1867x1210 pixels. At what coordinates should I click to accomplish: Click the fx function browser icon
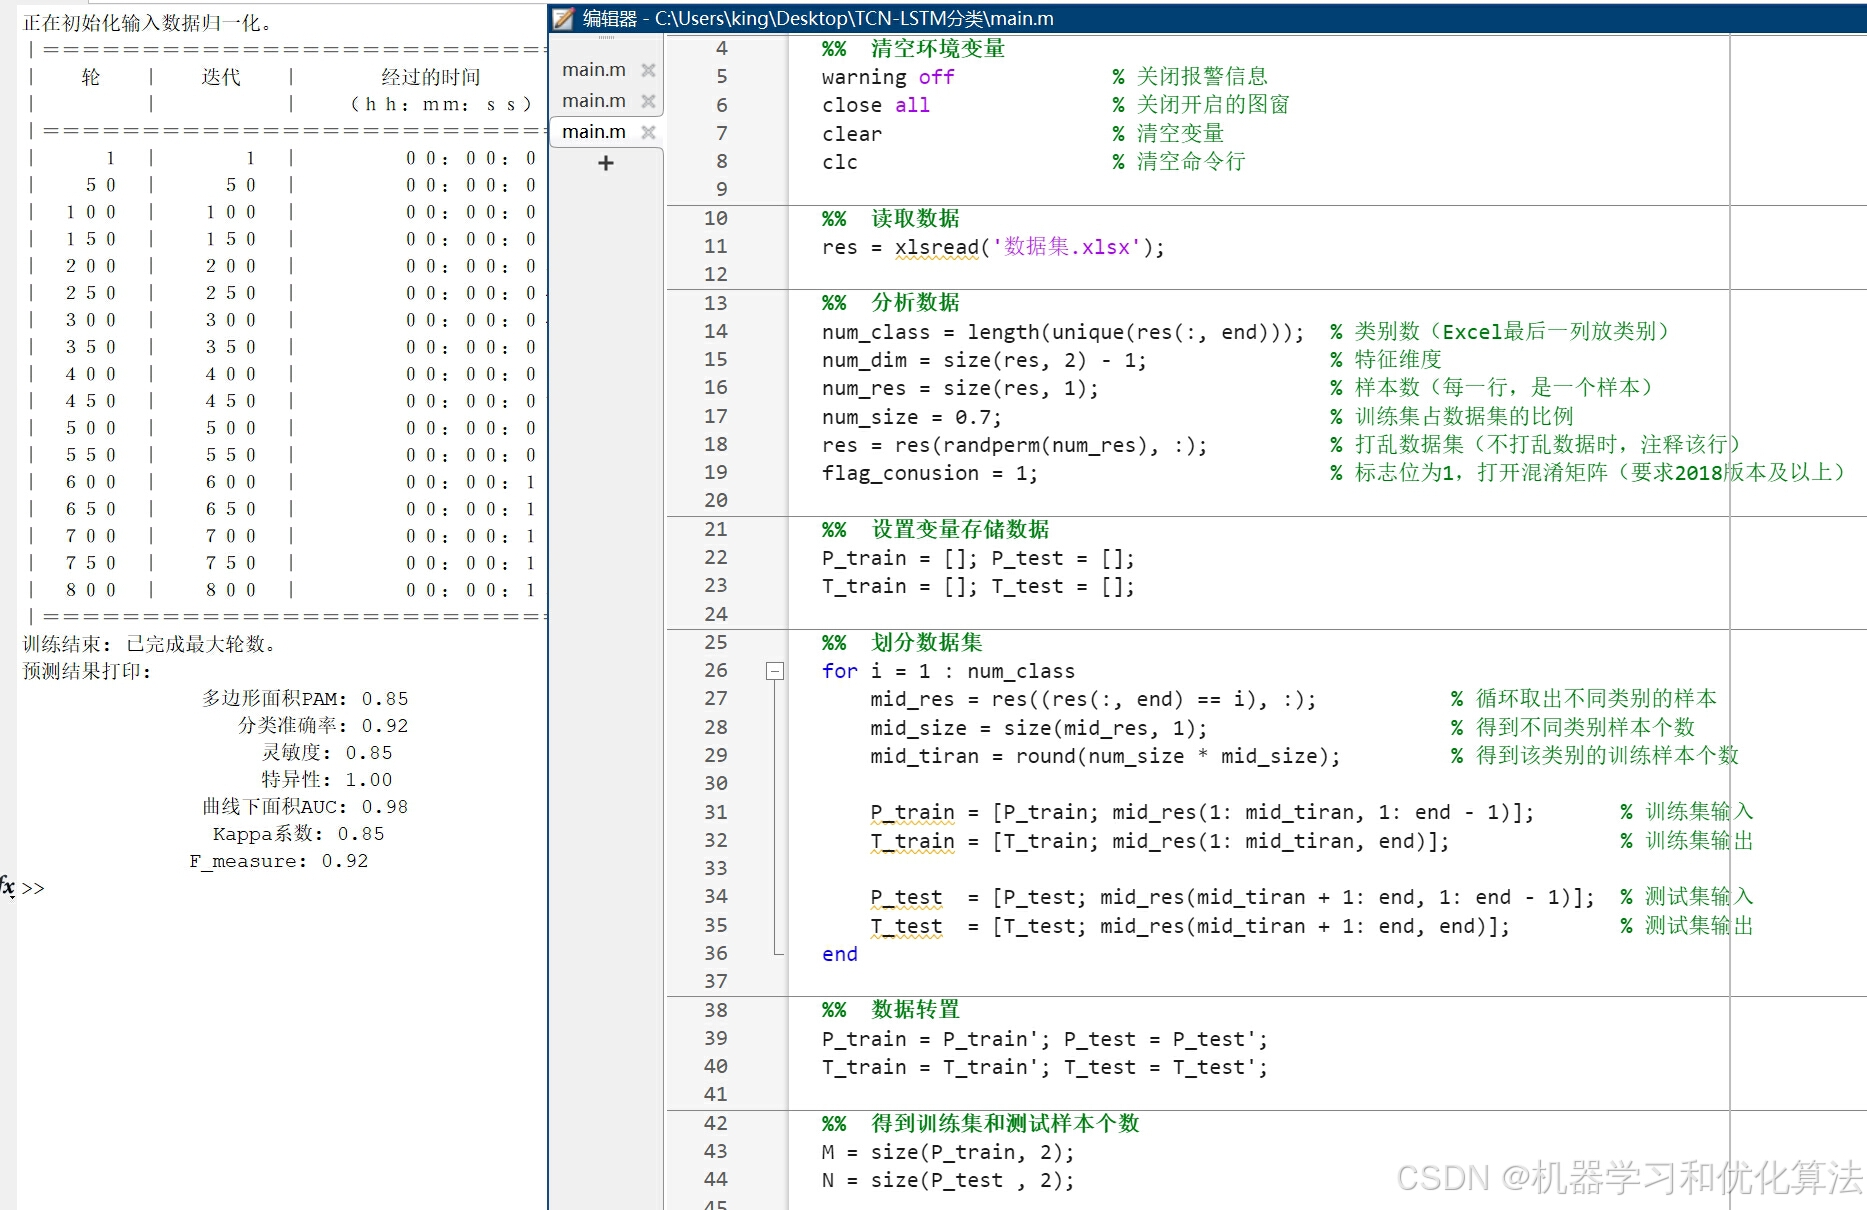[7, 886]
